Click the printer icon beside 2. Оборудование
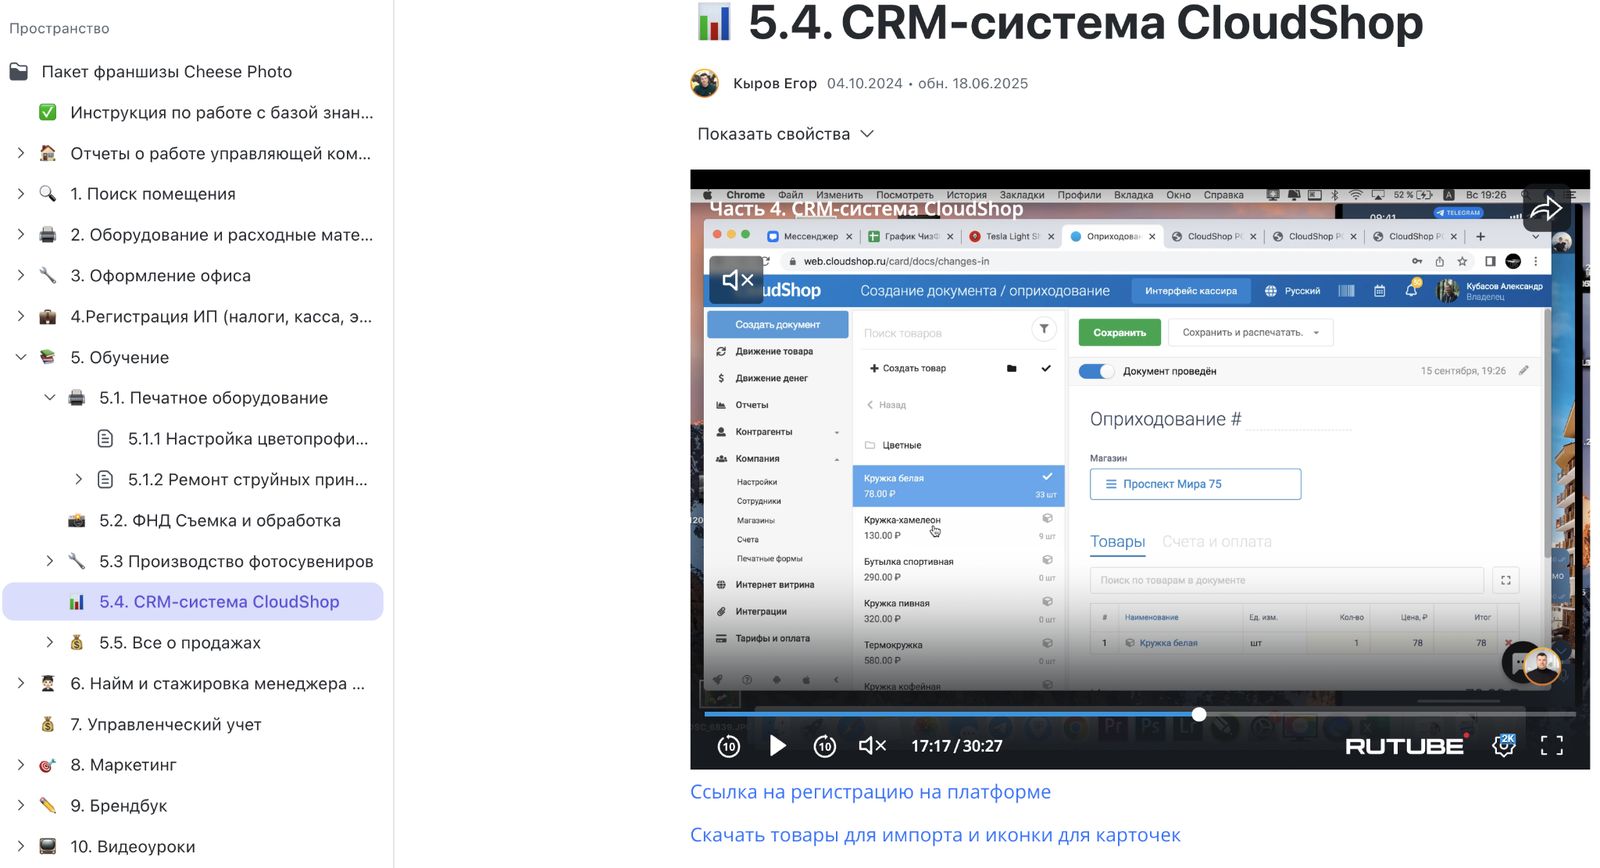 pyautogui.click(x=47, y=235)
